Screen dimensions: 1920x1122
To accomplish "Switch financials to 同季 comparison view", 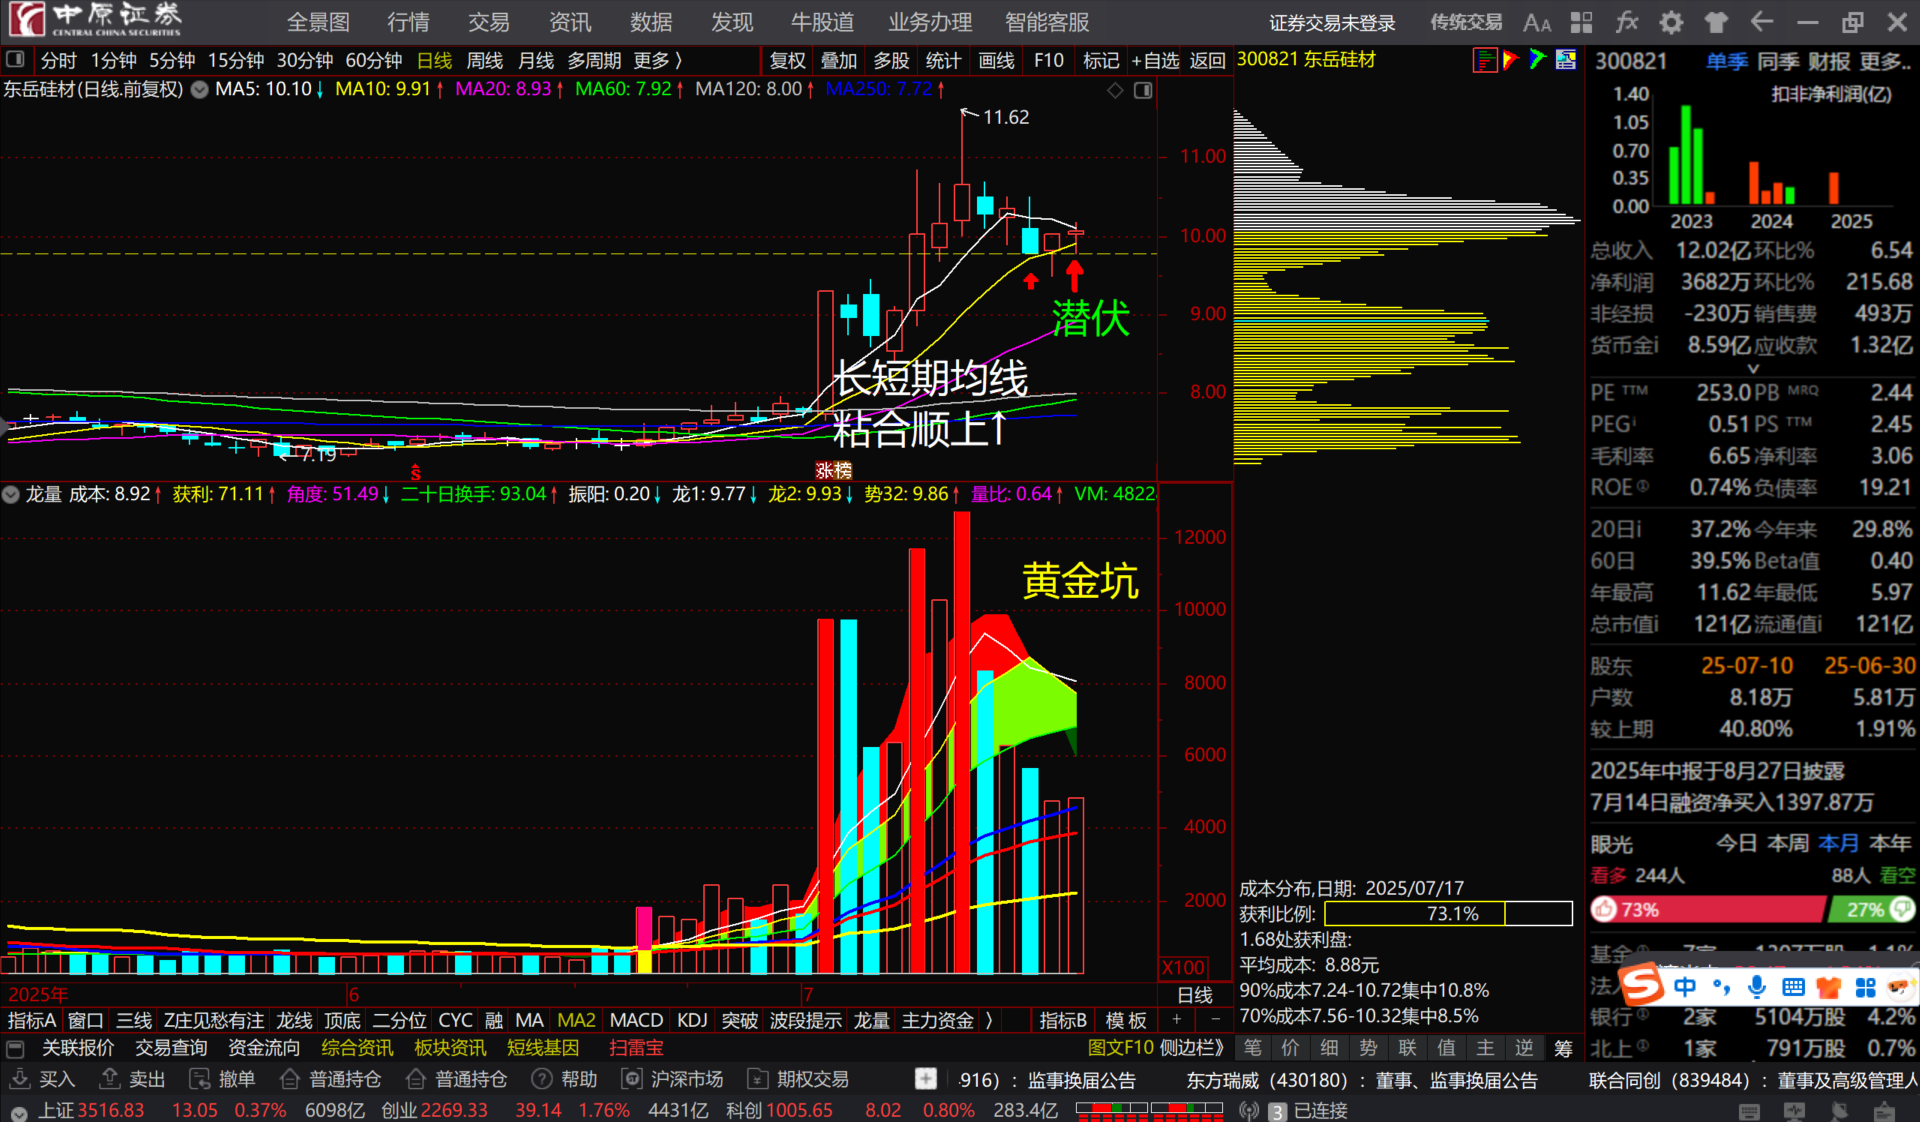I will click(1777, 61).
